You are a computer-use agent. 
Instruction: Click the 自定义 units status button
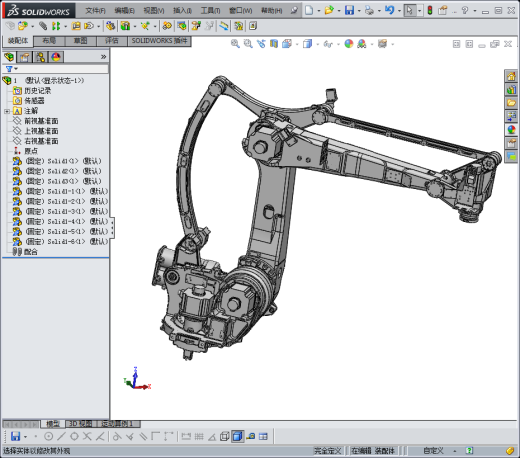(x=433, y=451)
